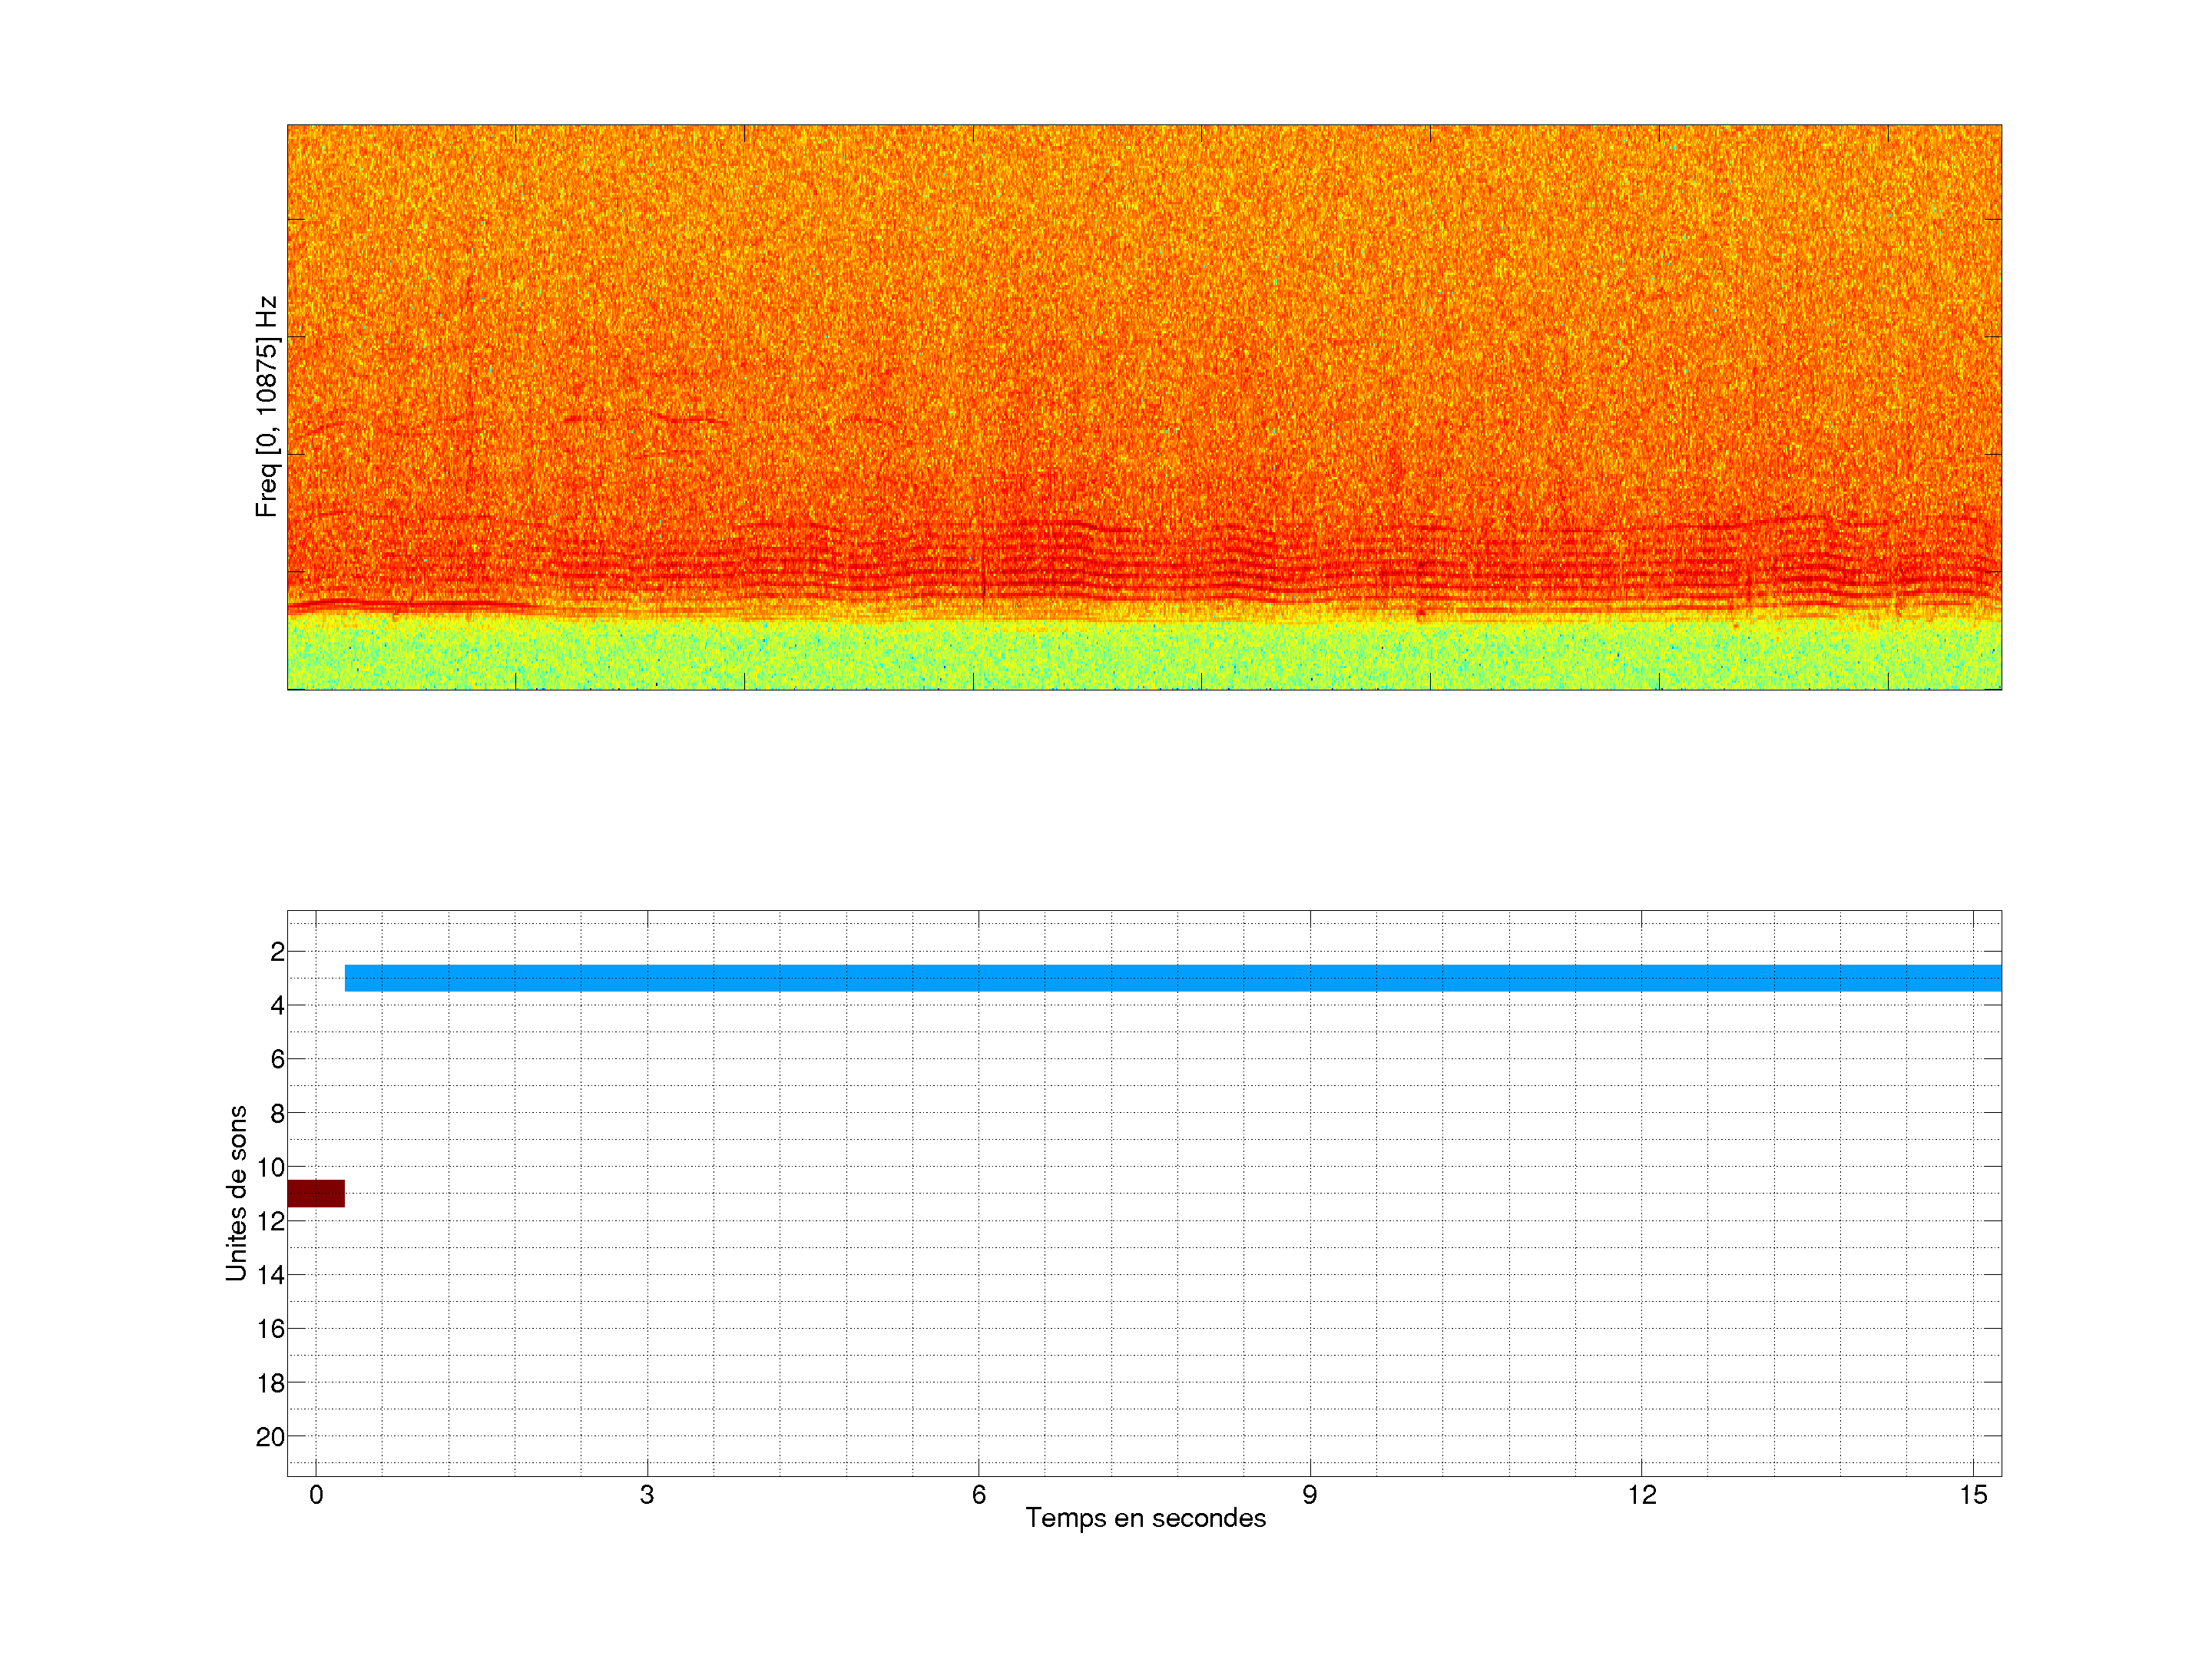Click y-axis tick label 2
Viewport: 2212px width, 1659px height.
tap(277, 952)
